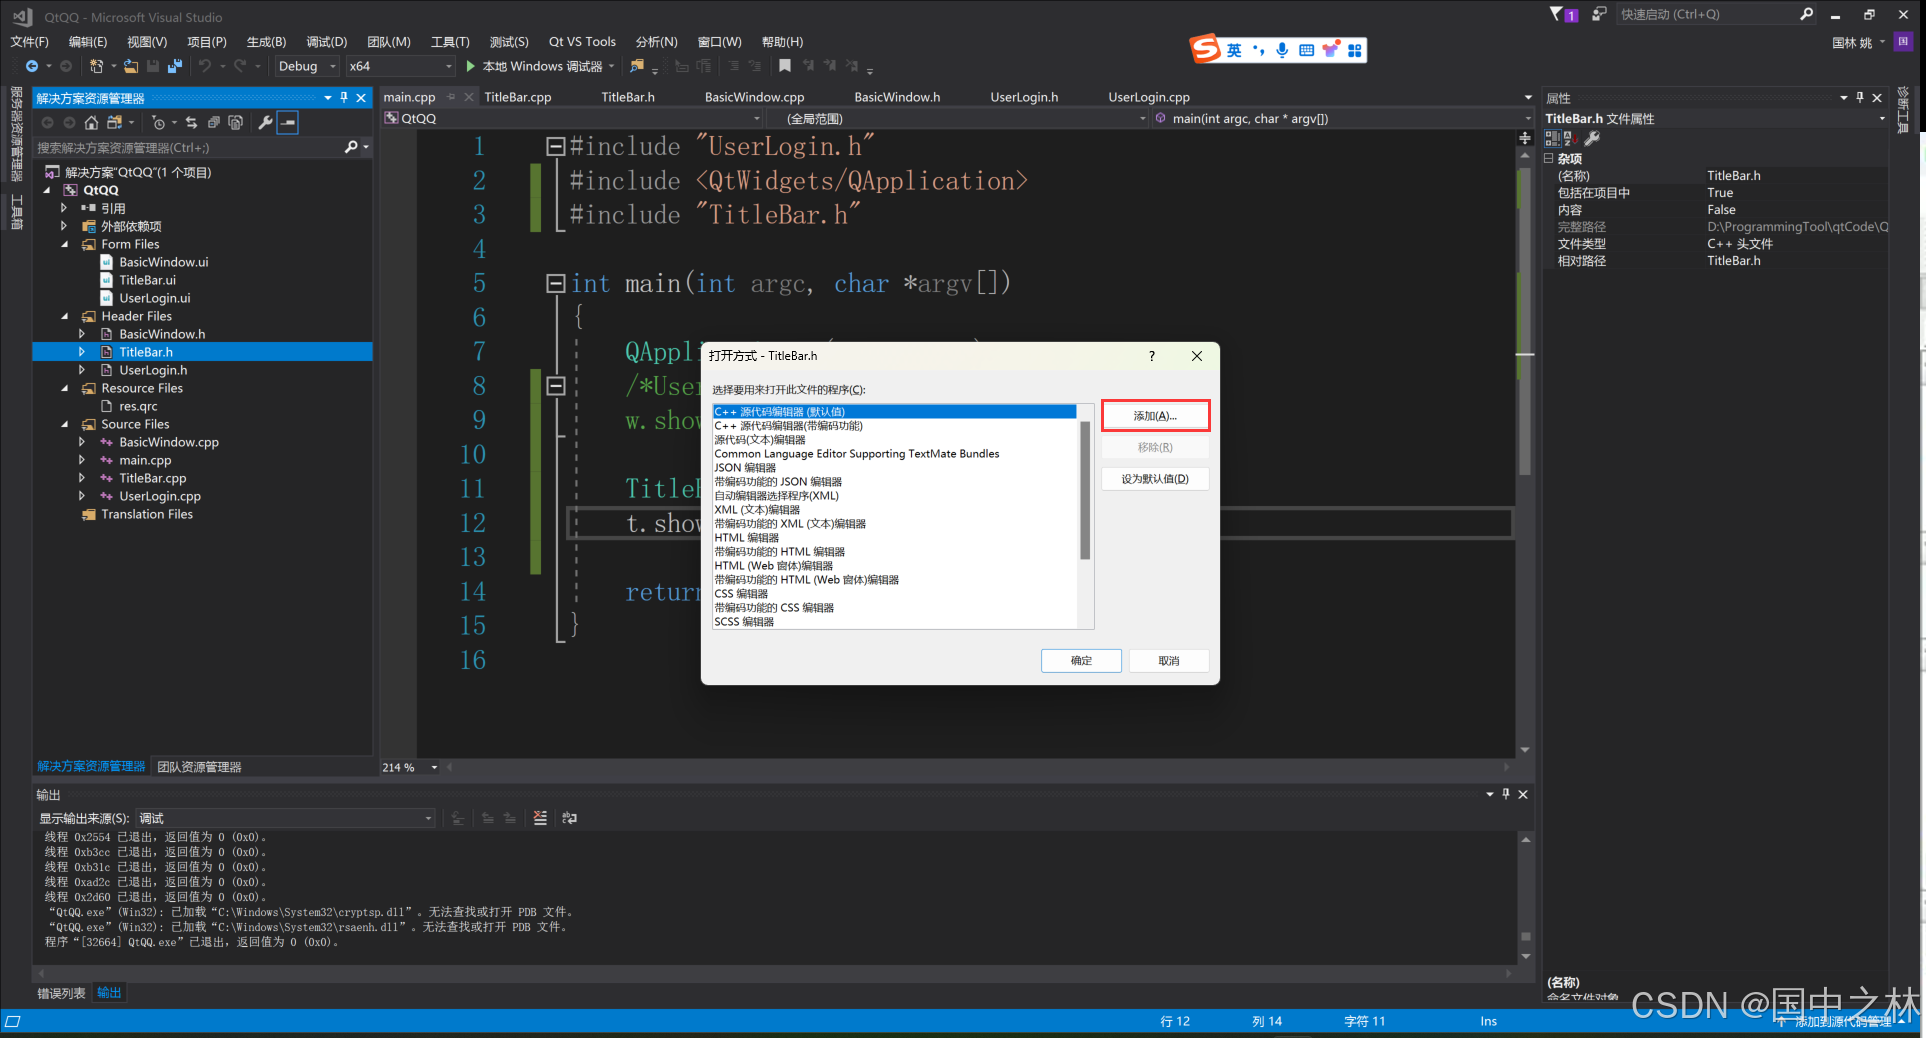Click the New Project toolbar icon
The width and height of the screenshot is (1926, 1038).
(96, 66)
